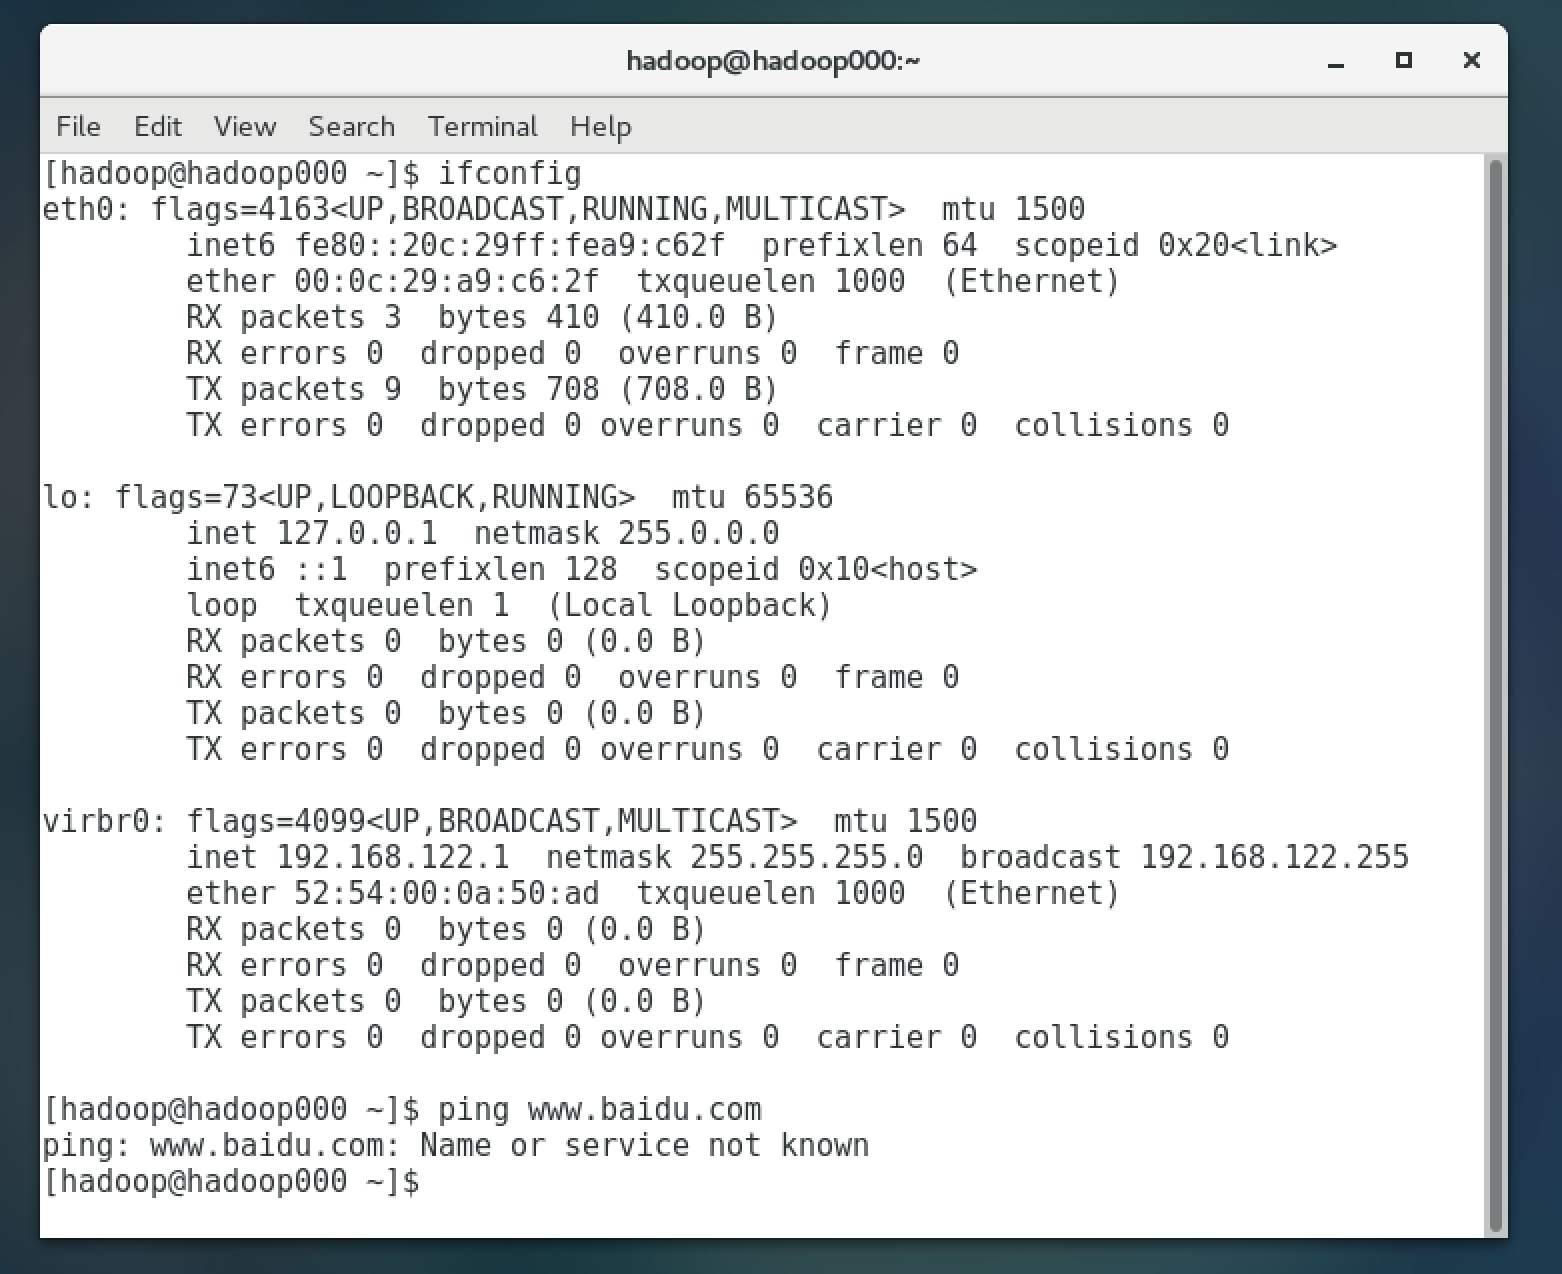Minimize the terminal window

tap(1336, 62)
